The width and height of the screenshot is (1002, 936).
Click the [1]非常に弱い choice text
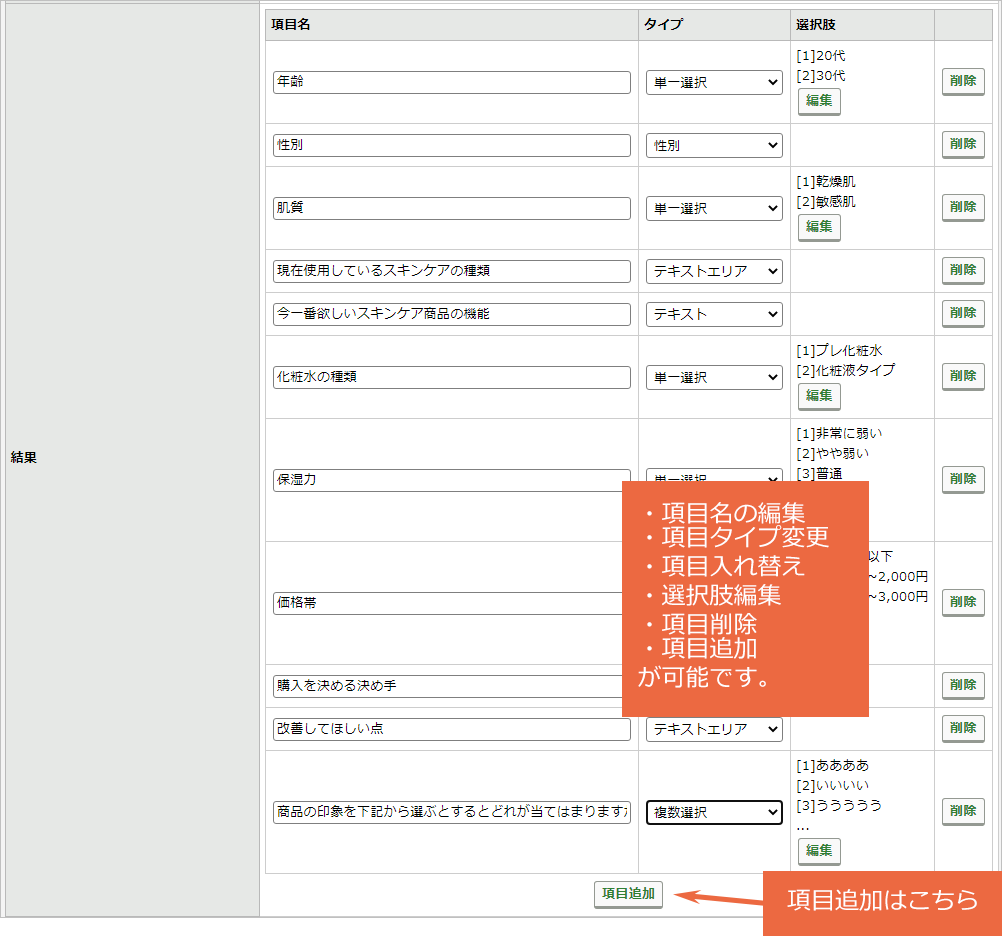839,434
